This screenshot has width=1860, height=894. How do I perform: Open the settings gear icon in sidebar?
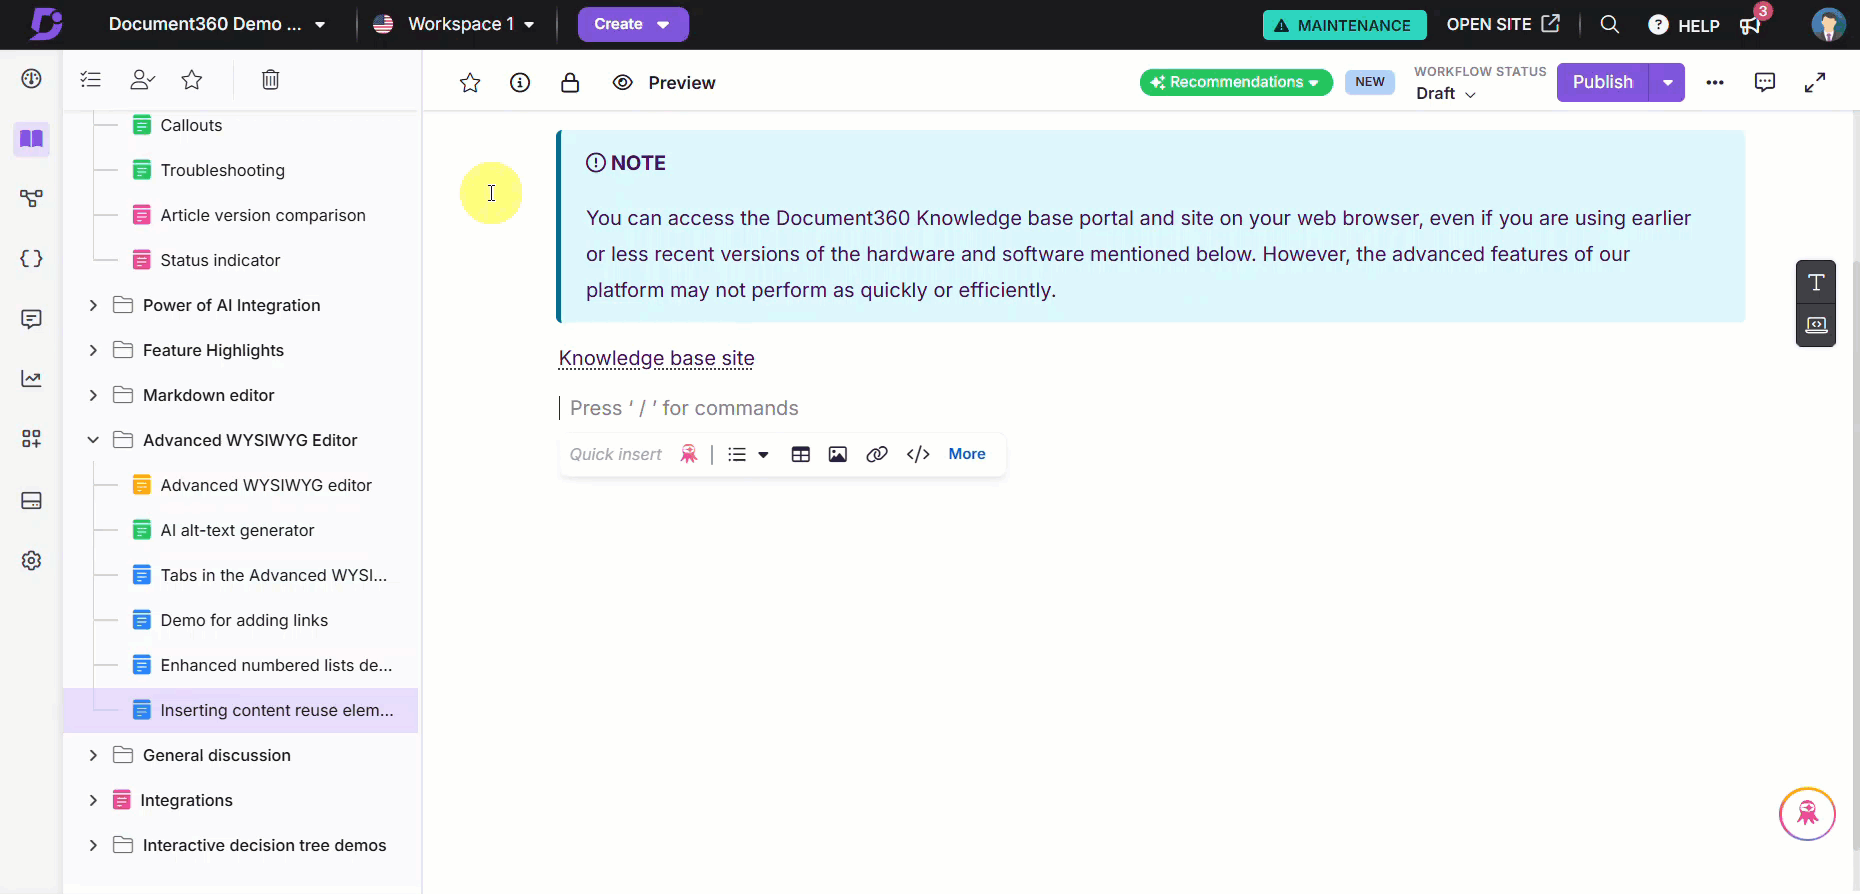[32, 561]
